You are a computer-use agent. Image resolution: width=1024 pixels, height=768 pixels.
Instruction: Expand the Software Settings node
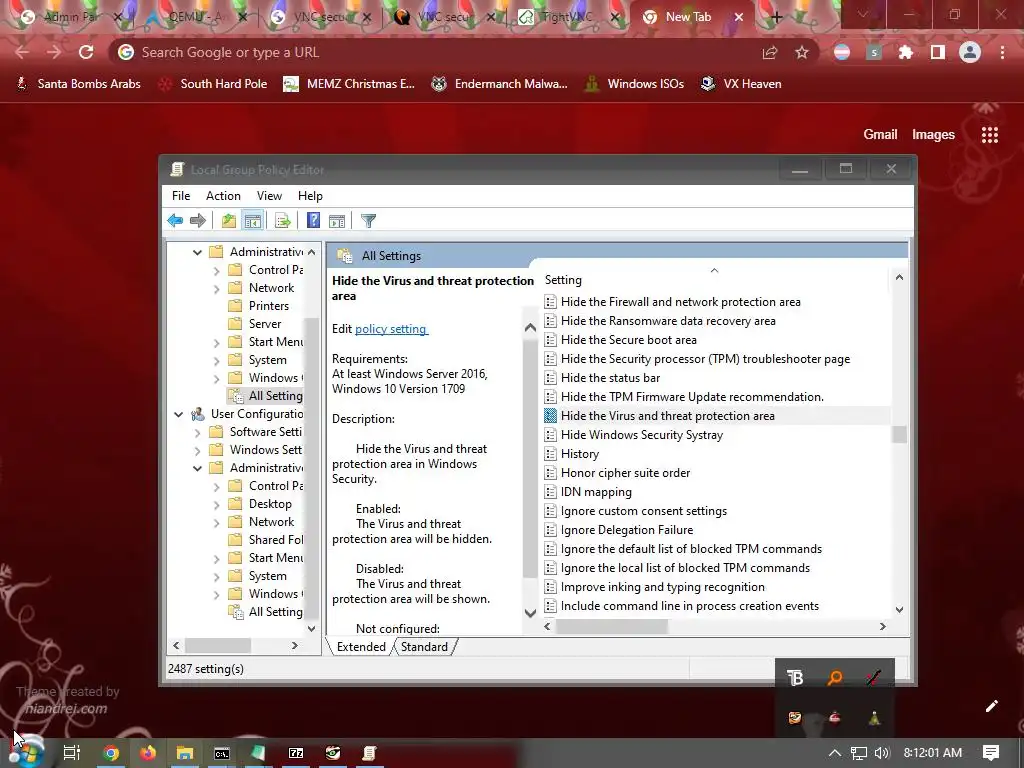pos(197,432)
